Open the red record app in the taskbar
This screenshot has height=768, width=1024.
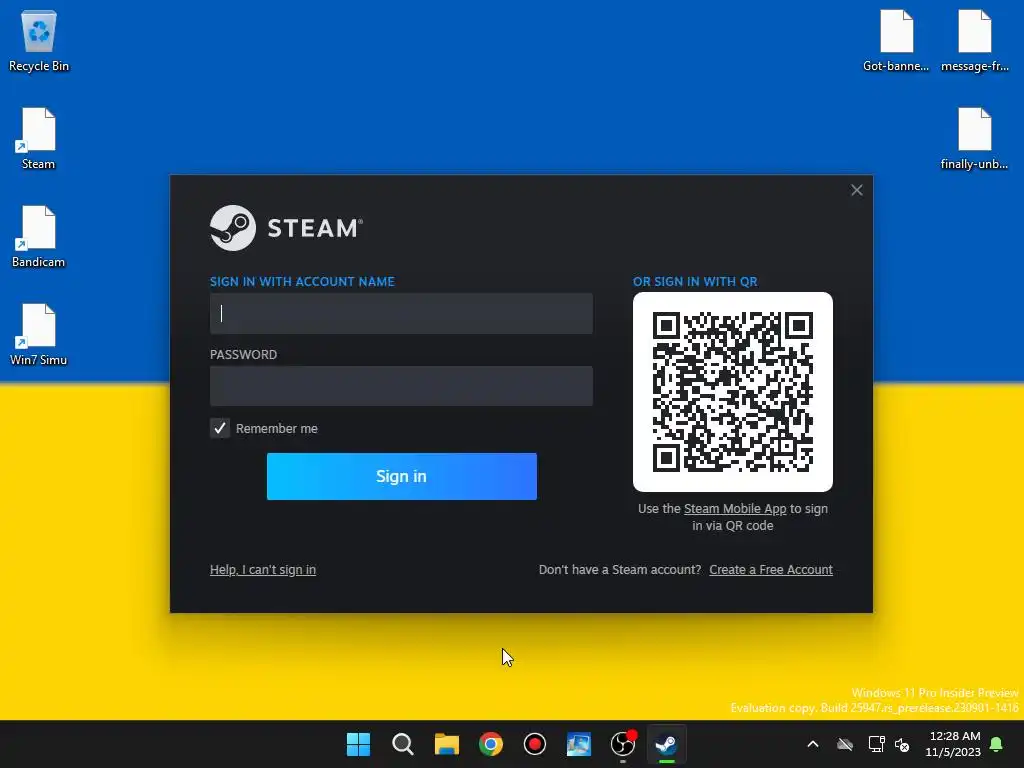point(535,744)
